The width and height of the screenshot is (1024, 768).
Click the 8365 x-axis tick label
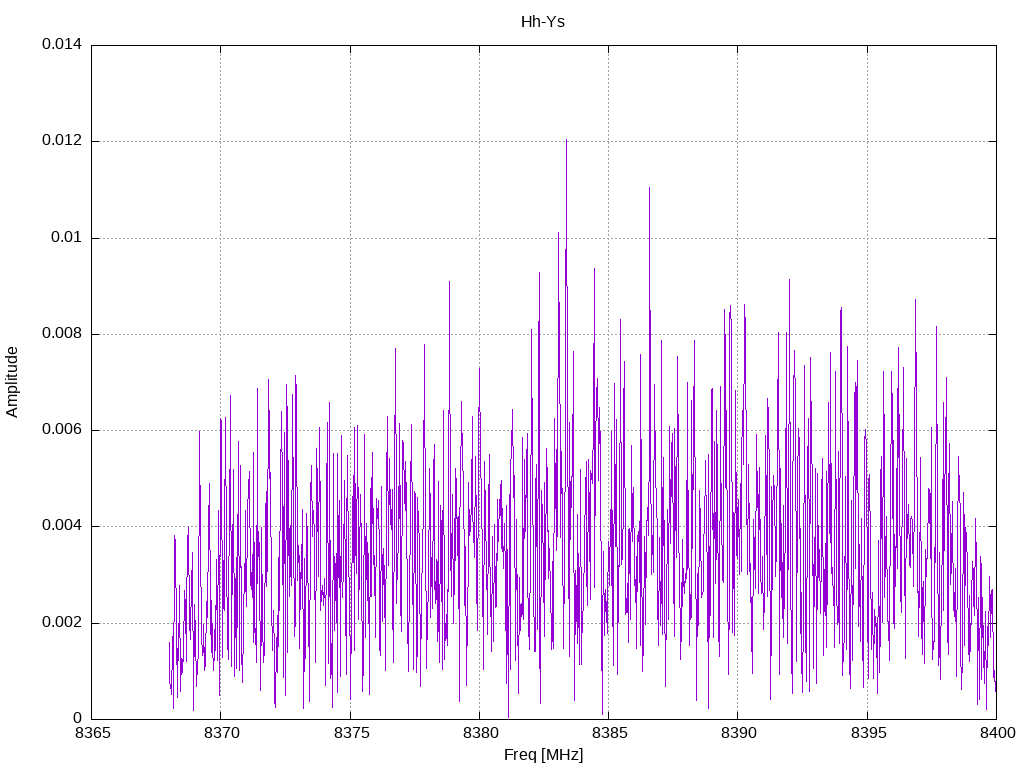[91, 734]
